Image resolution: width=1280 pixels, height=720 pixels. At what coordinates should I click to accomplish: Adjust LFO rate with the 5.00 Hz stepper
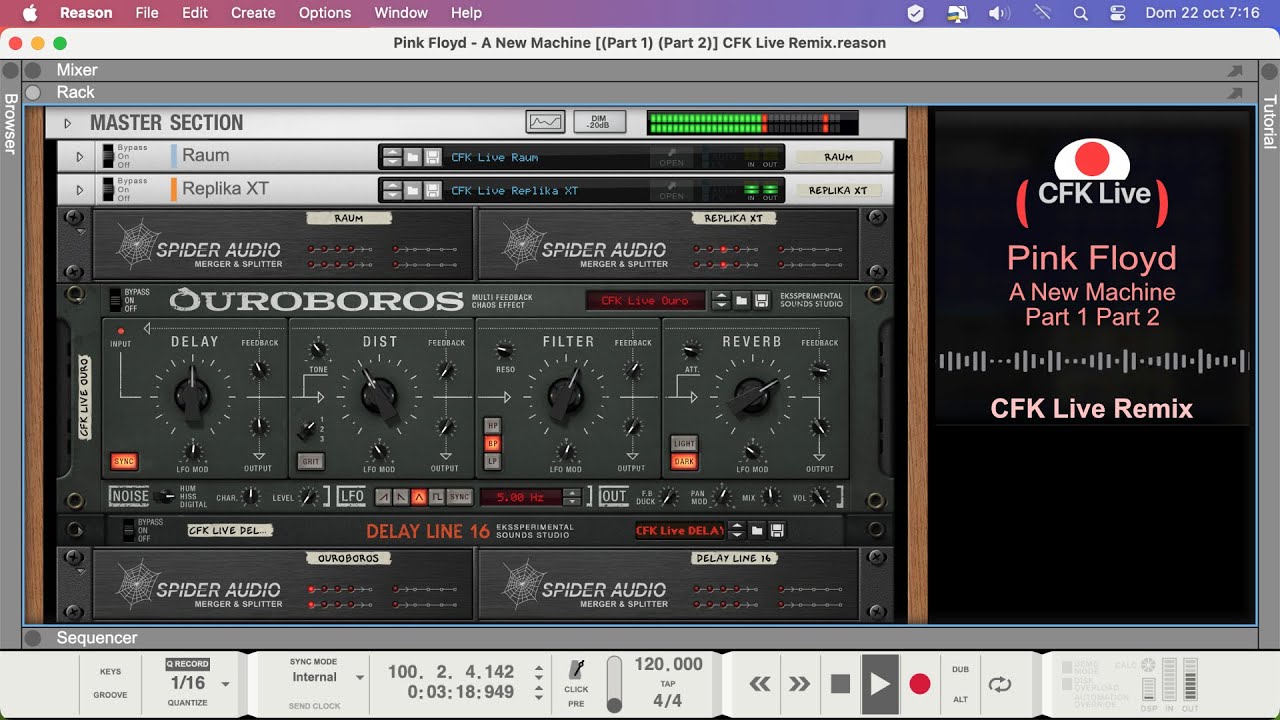pyautogui.click(x=572, y=496)
